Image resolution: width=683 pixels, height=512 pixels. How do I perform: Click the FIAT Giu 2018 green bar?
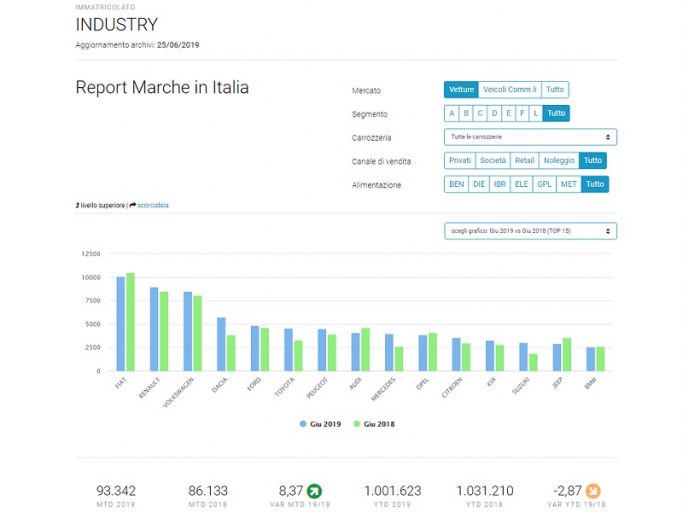[x=130, y=322]
